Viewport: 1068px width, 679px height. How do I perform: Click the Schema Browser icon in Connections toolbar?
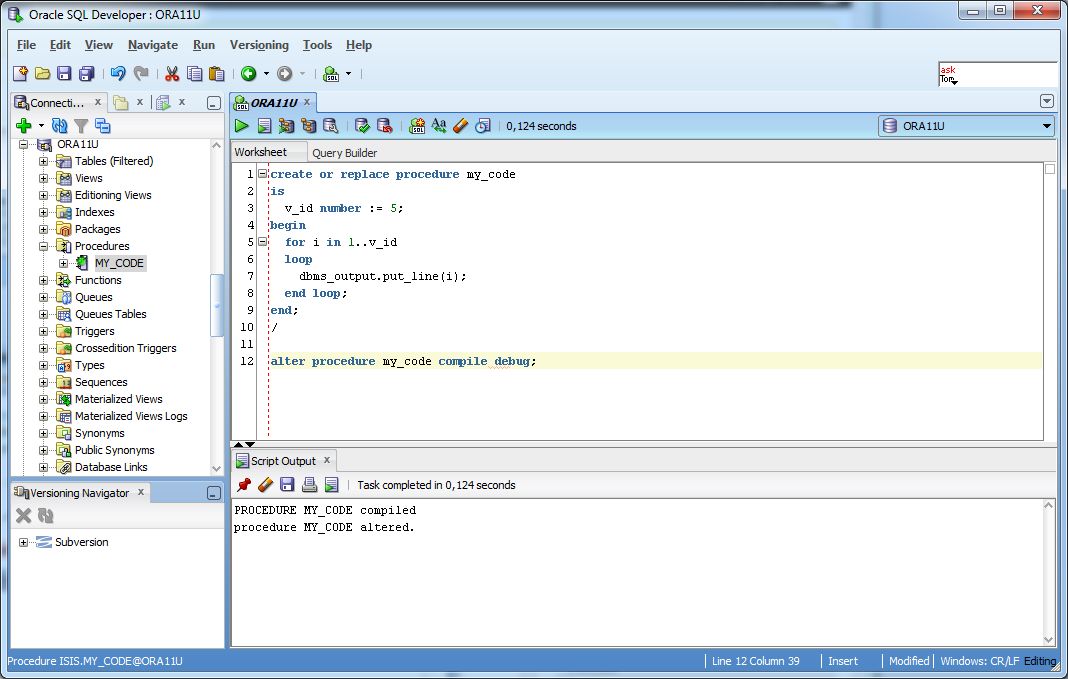pyautogui.click(x=103, y=125)
